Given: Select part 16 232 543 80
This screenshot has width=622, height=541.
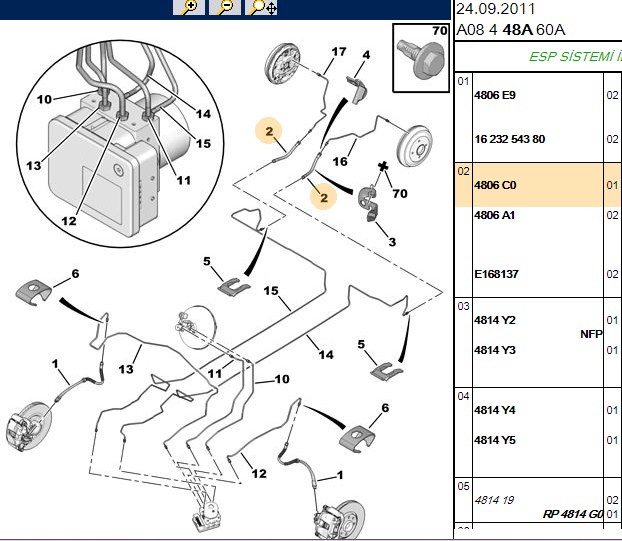Looking at the screenshot, I should pos(510,139).
